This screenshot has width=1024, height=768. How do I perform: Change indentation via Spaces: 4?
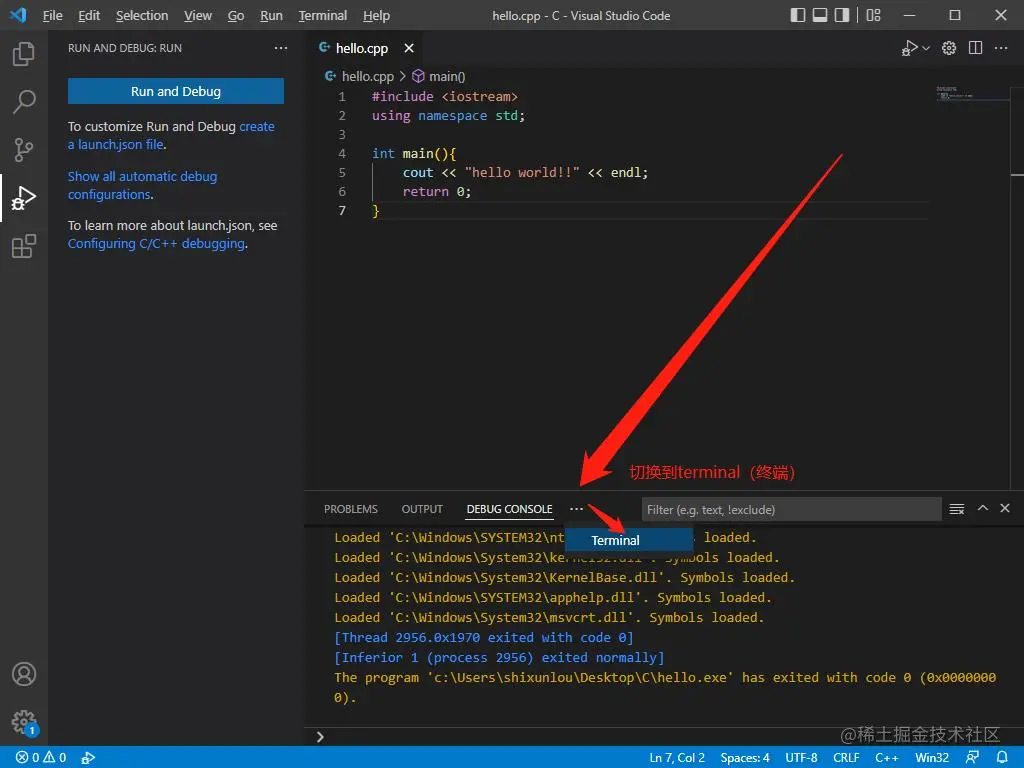(x=745, y=758)
